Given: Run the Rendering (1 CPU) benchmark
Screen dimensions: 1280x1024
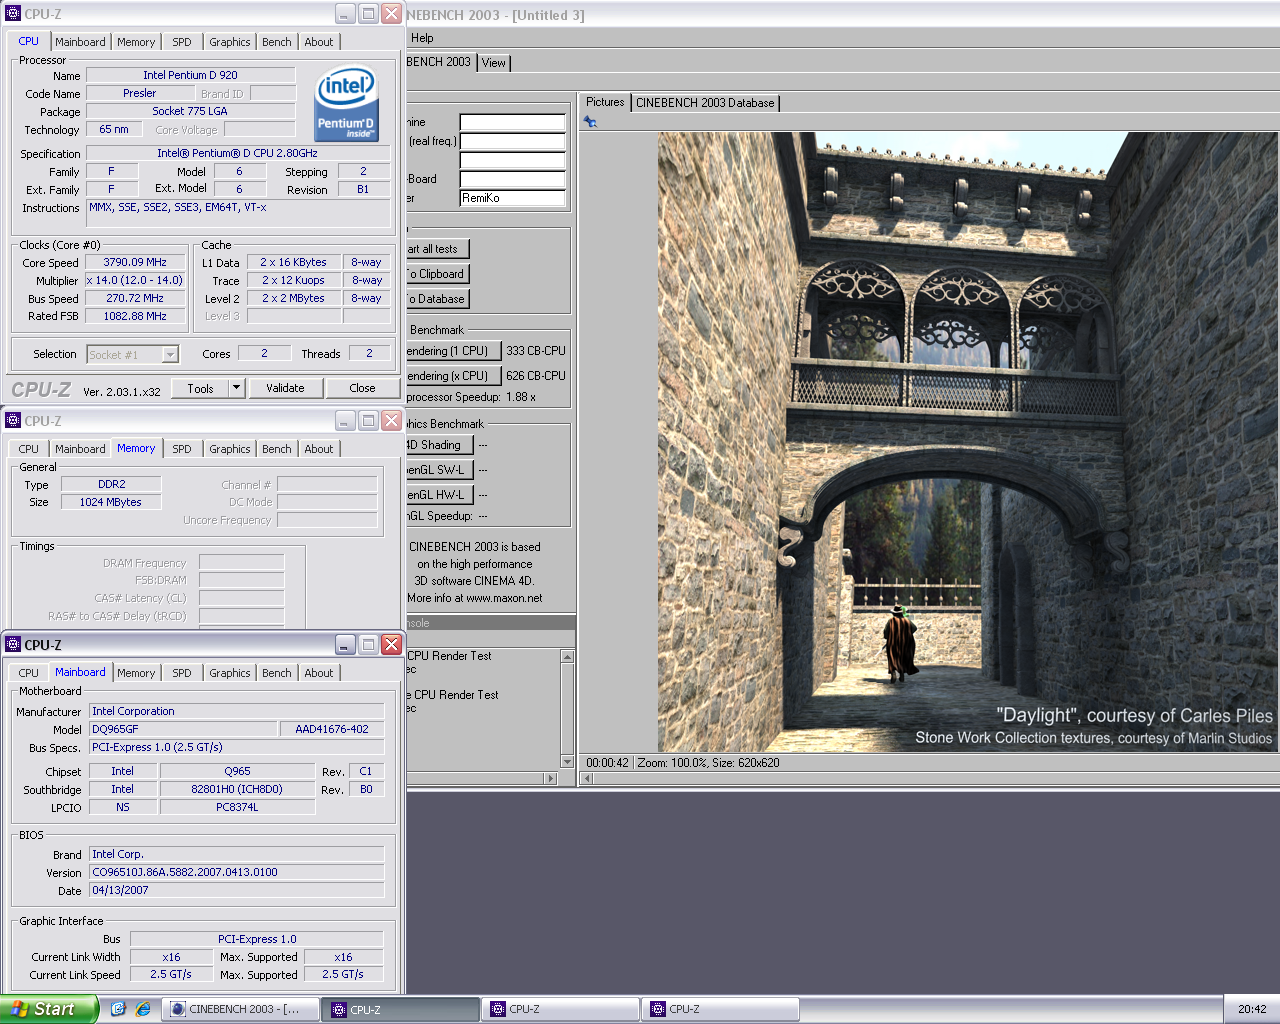Looking at the screenshot, I should coord(452,351).
